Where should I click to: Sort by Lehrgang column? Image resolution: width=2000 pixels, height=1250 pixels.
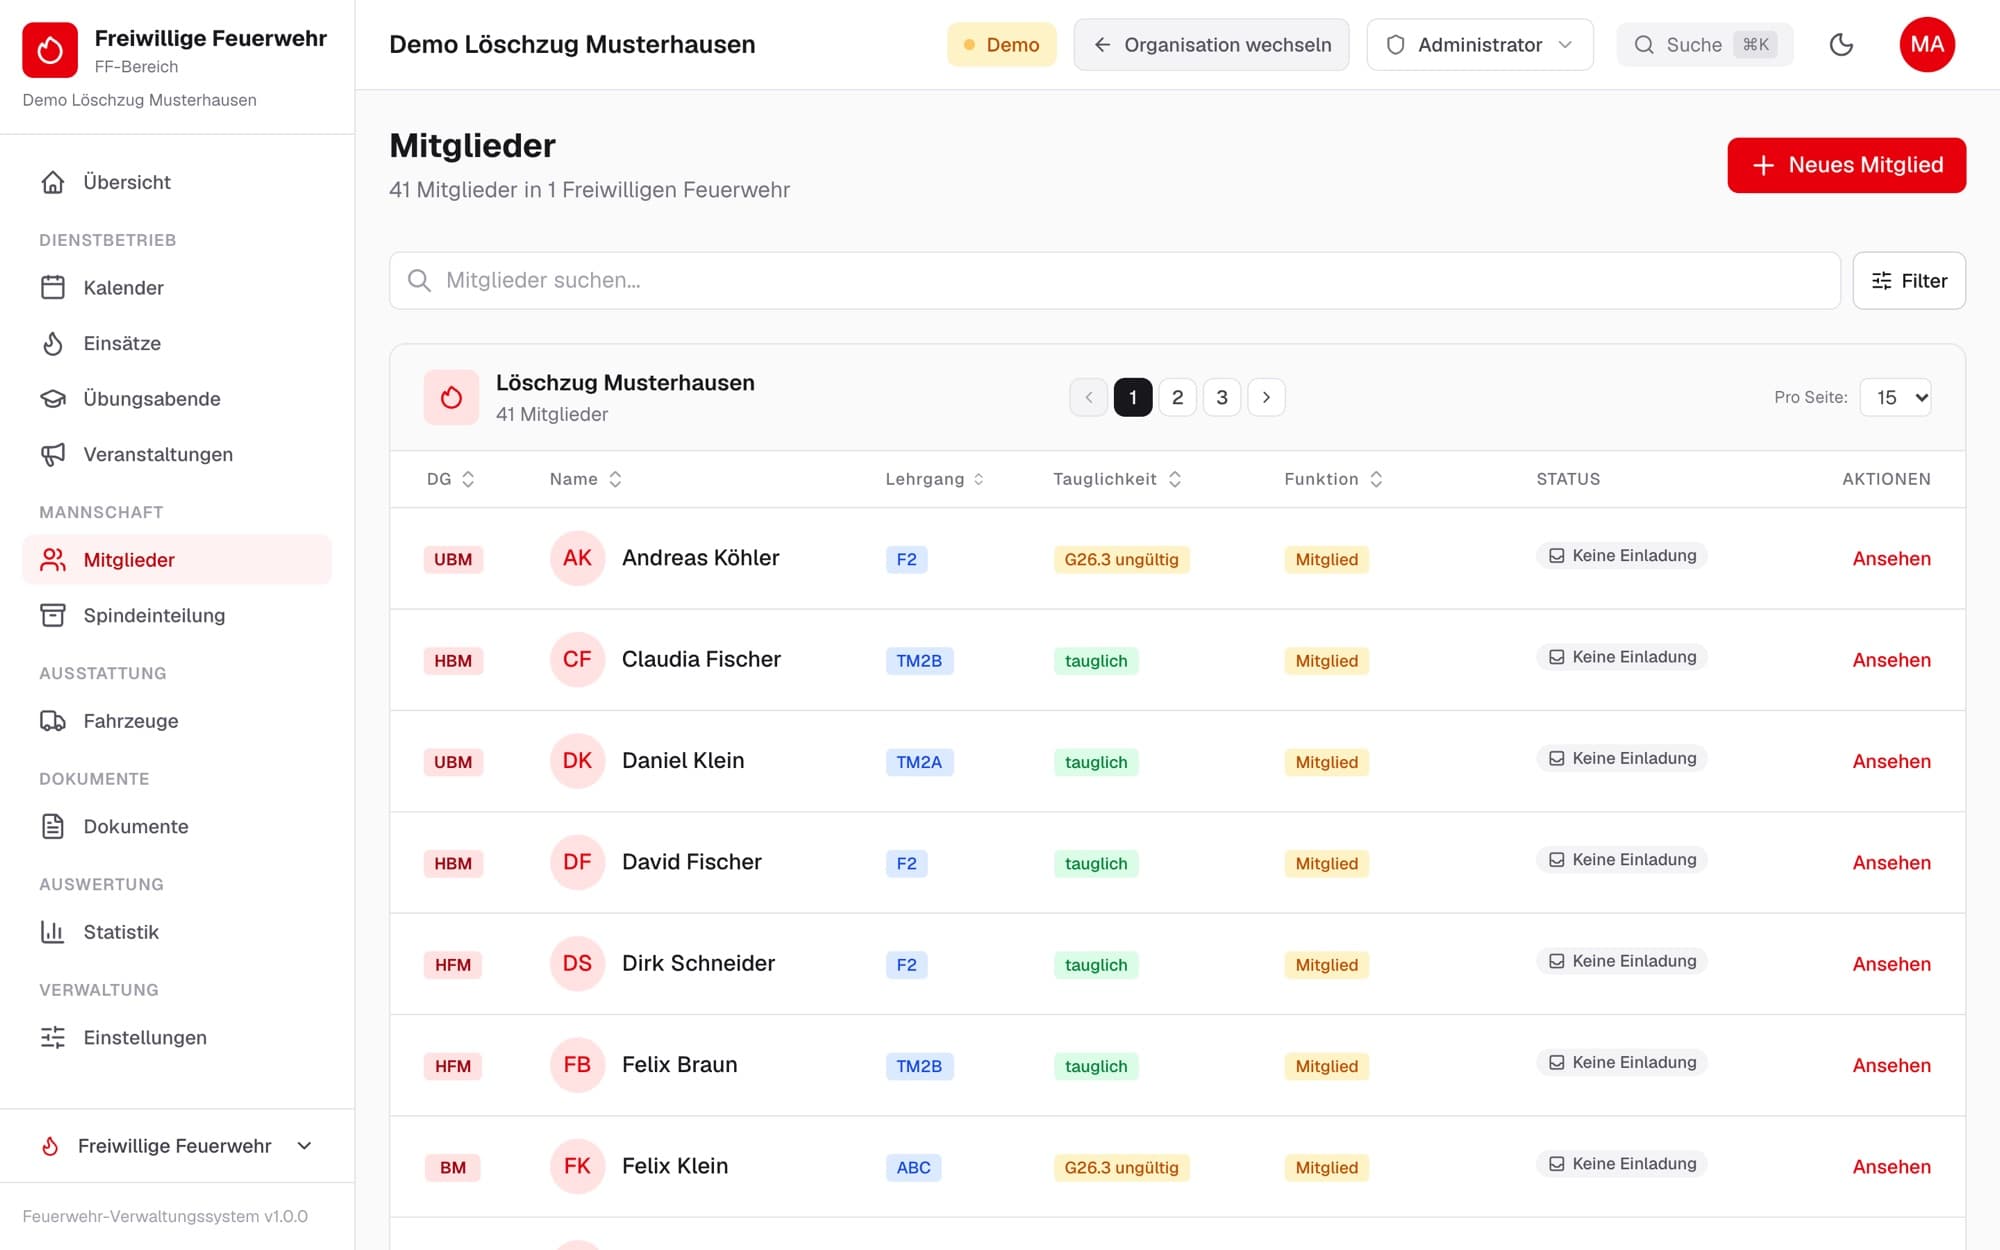pos(935,479)
